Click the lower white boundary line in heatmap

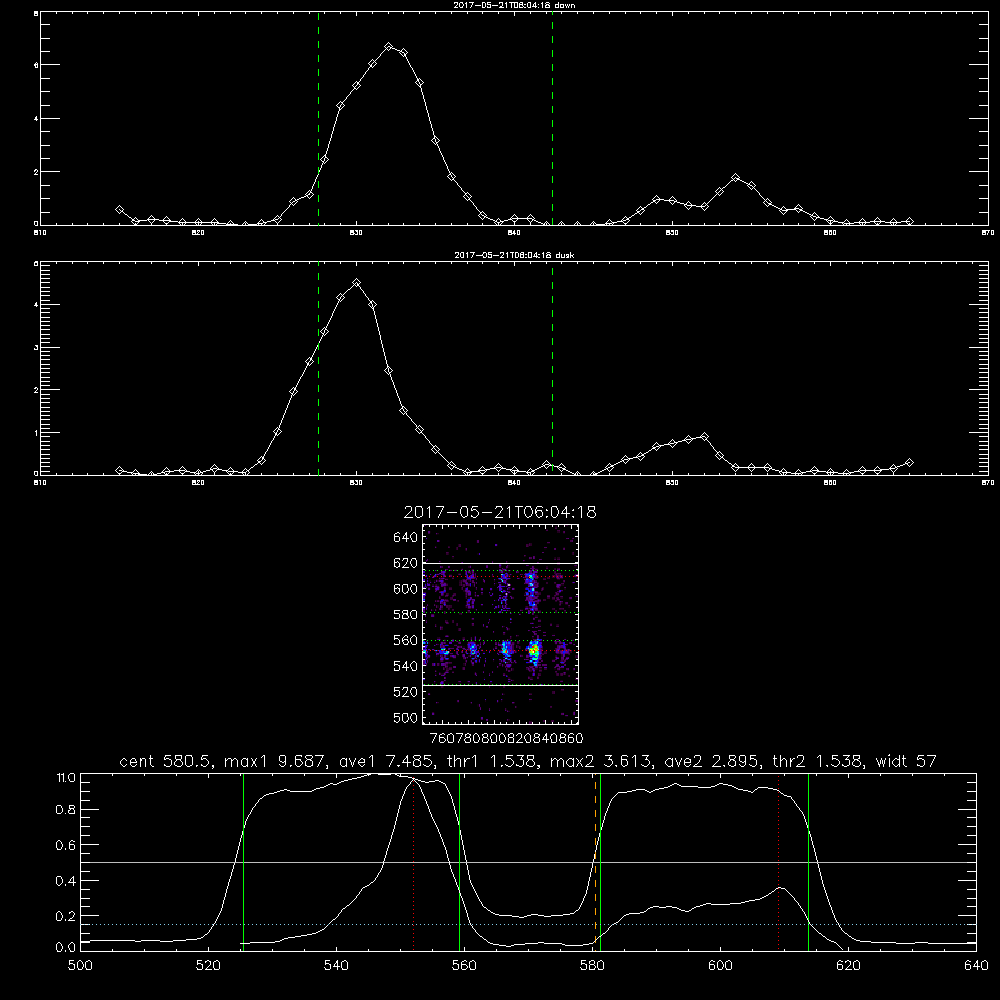tap(501, 685)
